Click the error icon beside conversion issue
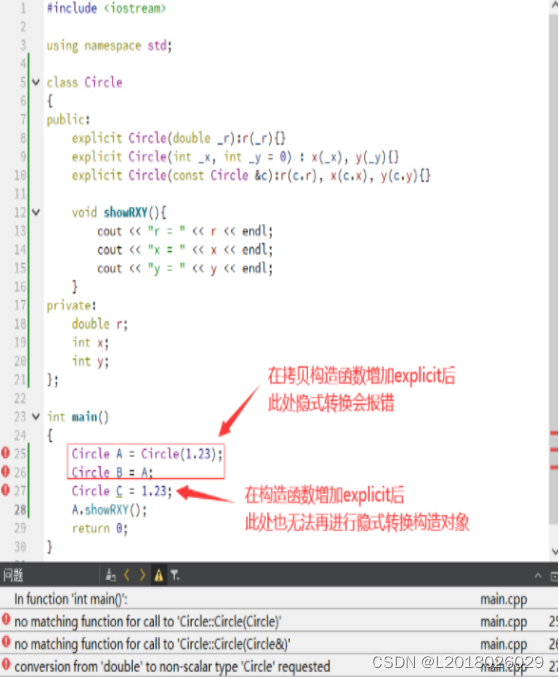The width and height of the screenshot is (559, 678). 6,664
